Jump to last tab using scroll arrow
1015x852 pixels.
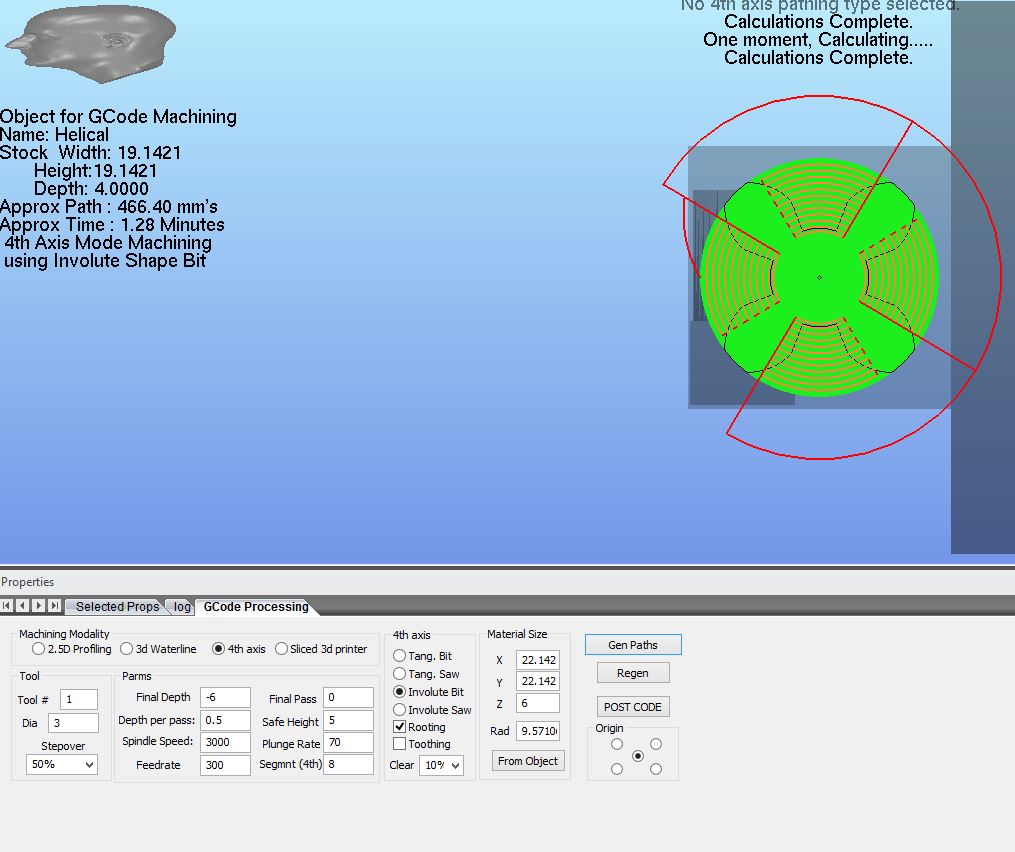[x=54, y=606]
